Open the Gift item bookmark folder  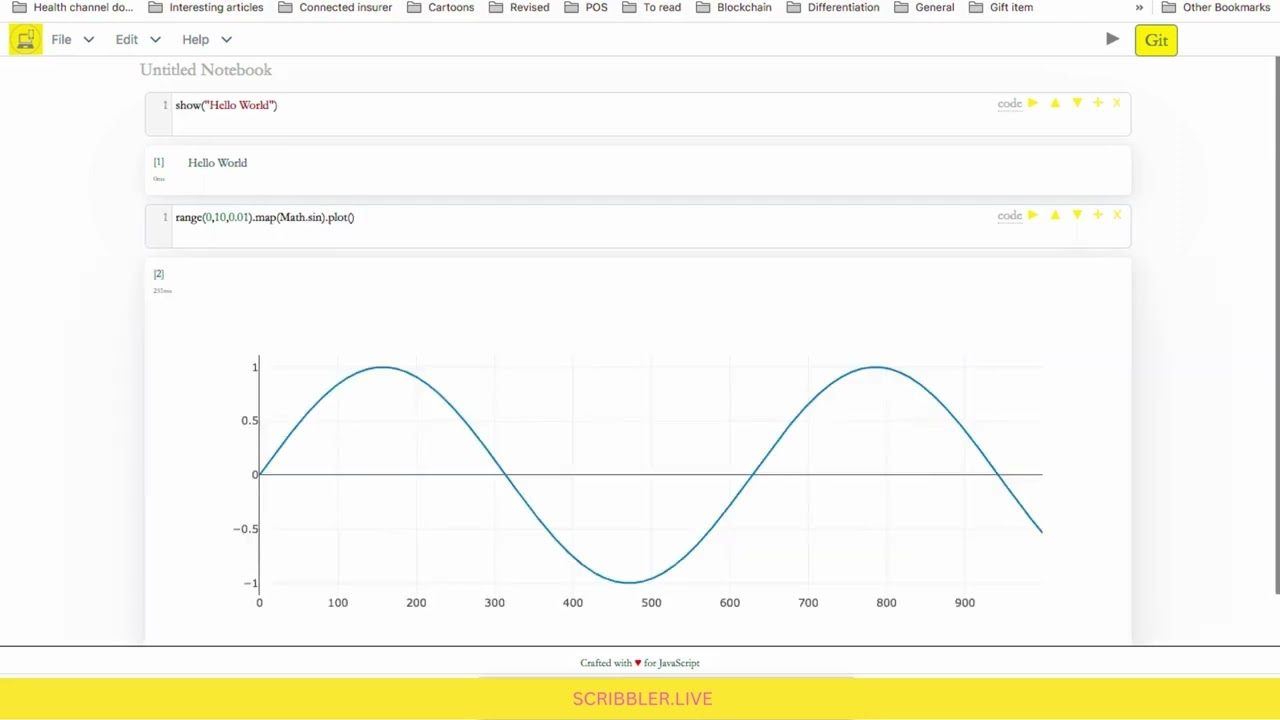[1001, 7]
